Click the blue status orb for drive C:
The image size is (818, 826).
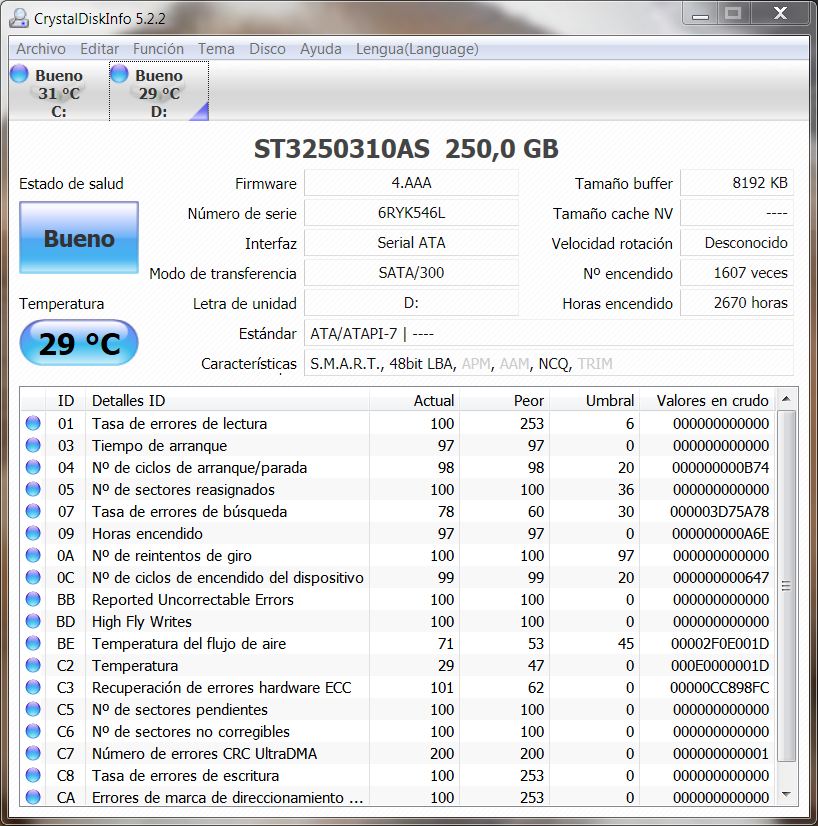tap(19, 74)
